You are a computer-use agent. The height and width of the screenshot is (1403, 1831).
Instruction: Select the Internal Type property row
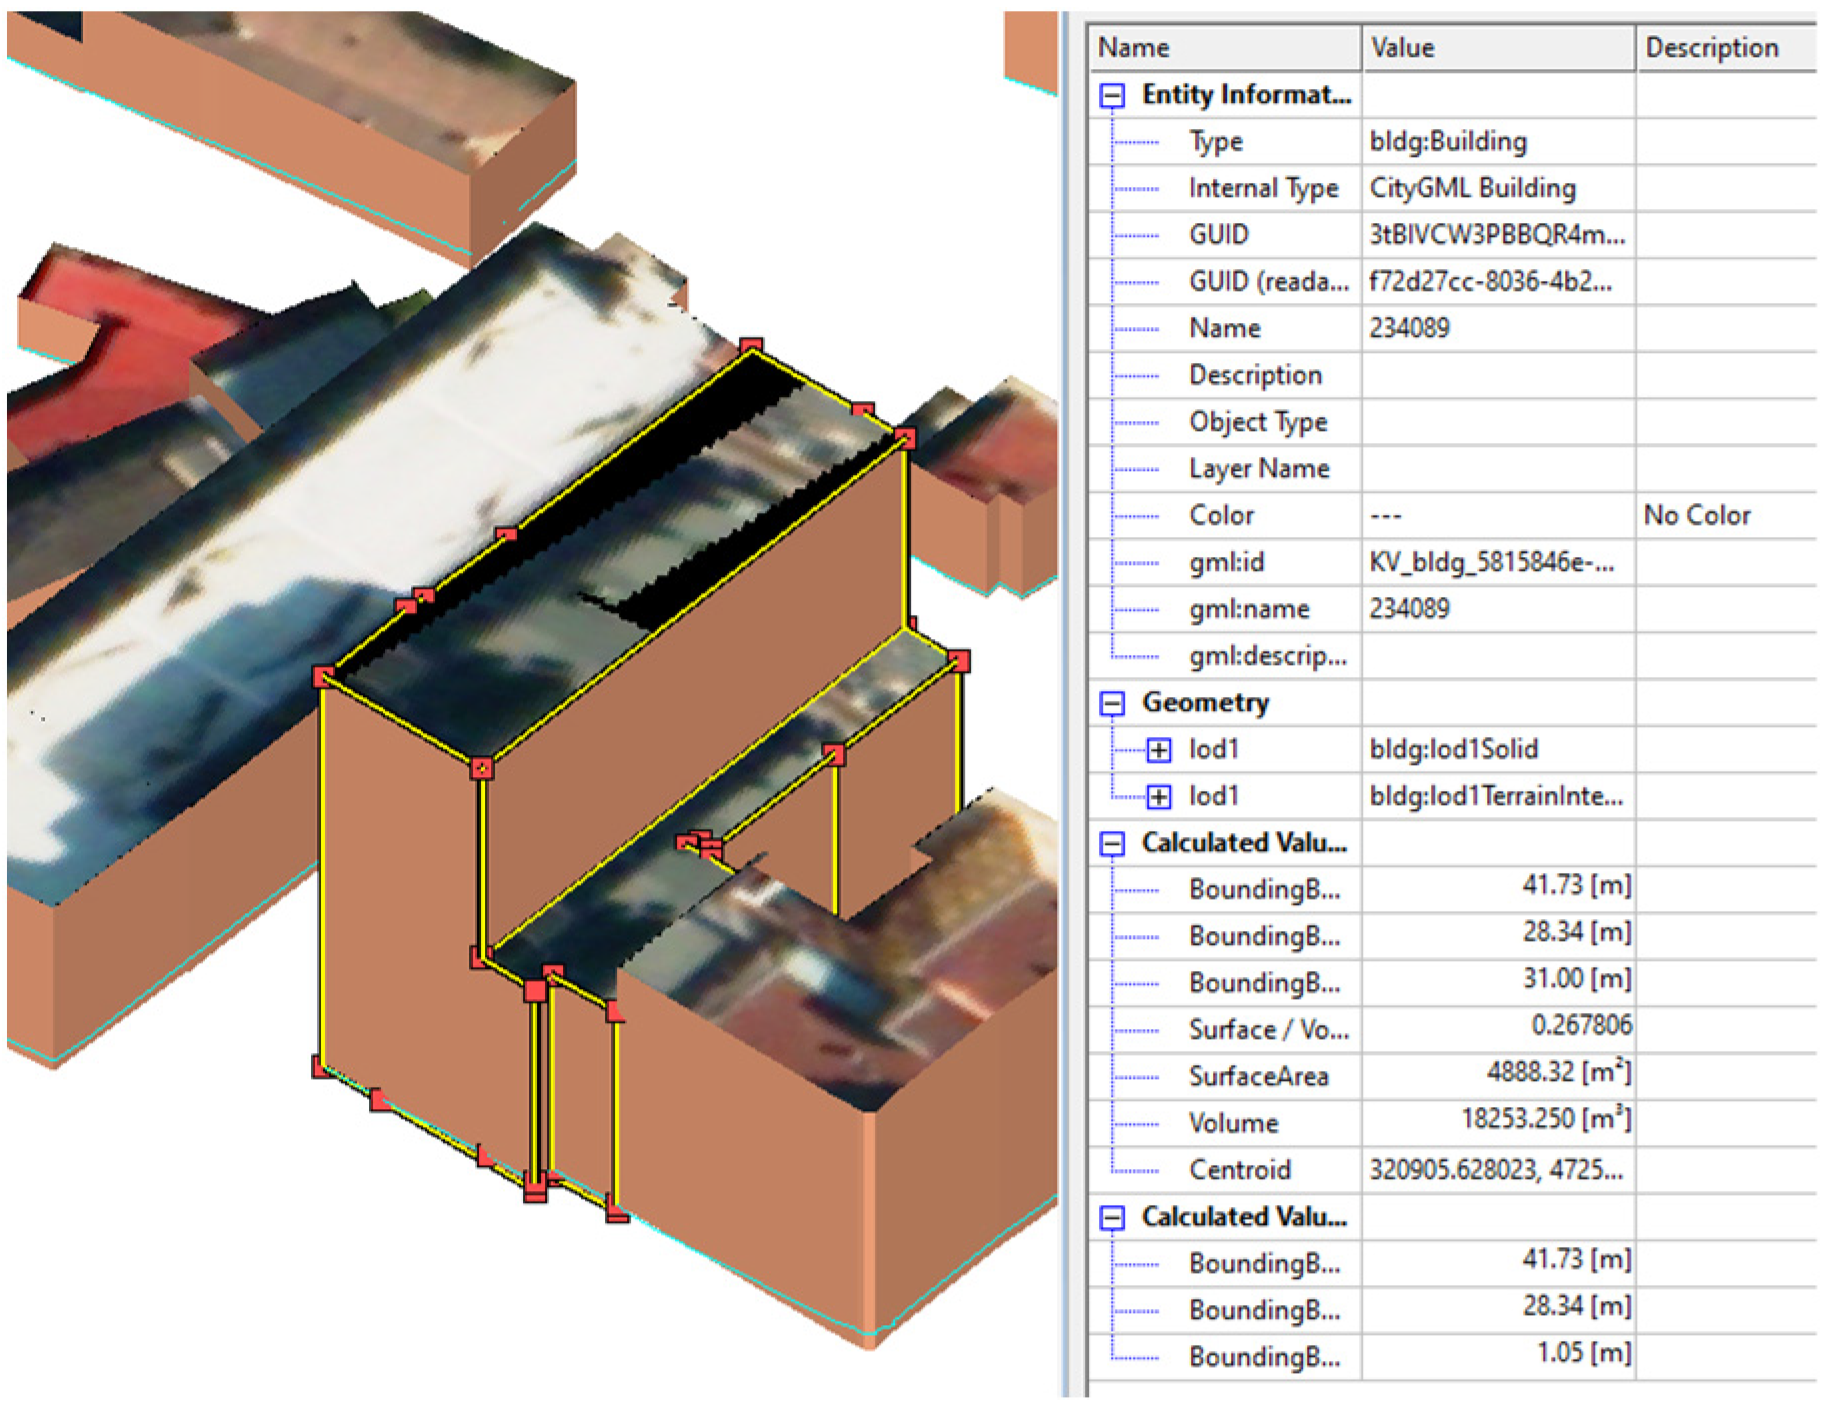tap(1262, 189)
